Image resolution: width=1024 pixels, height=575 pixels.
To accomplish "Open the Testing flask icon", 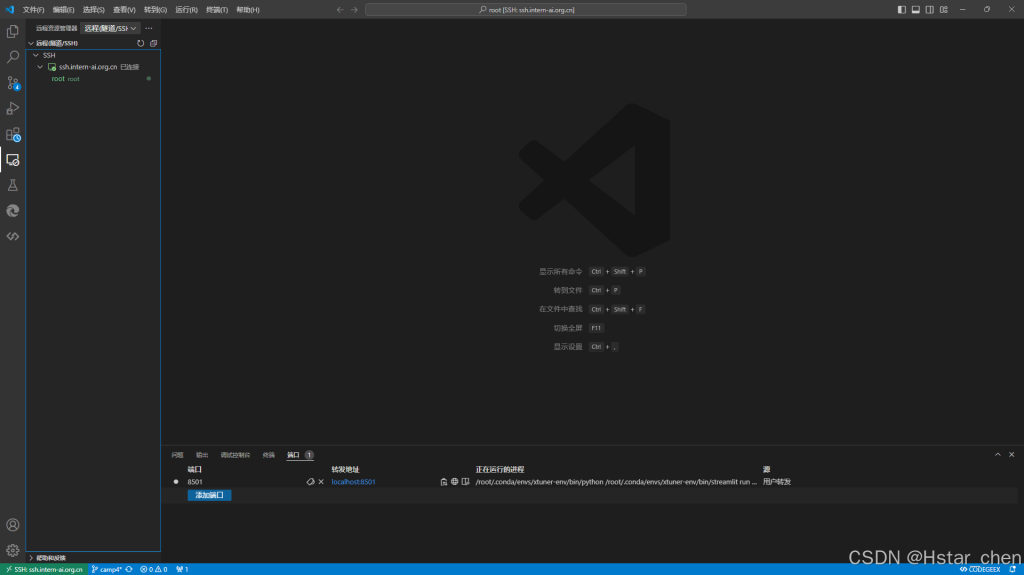I will 12,185.
